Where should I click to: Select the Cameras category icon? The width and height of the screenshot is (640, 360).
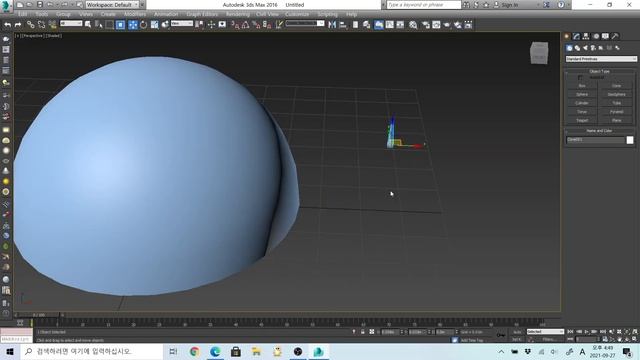point(593,48)
